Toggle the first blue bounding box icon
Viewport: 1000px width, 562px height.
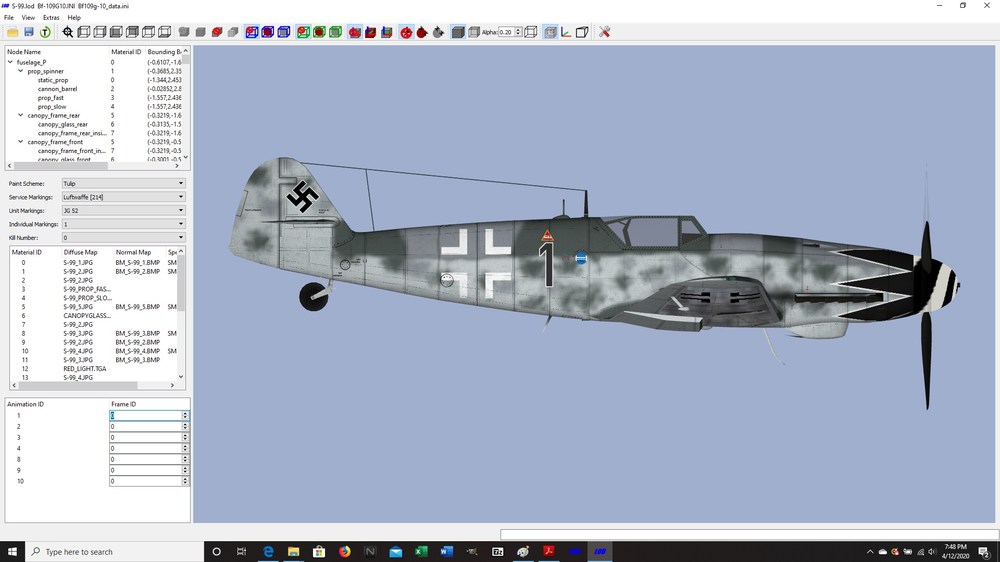tap(252, 32)
